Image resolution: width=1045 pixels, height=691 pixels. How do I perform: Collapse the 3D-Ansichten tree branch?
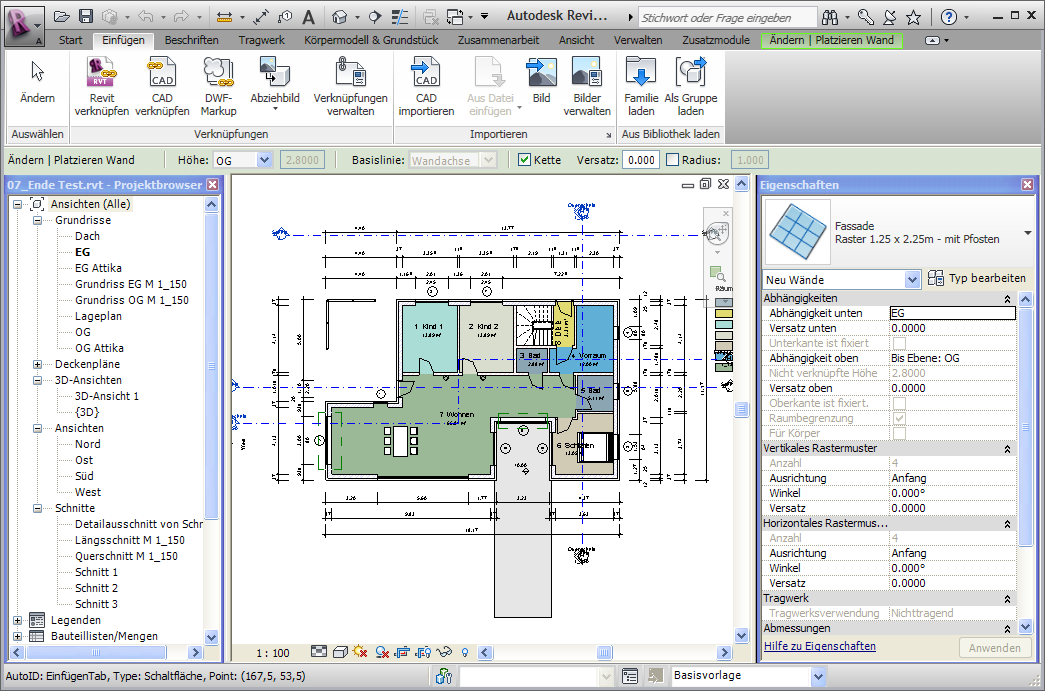click(x=37, y=379)
